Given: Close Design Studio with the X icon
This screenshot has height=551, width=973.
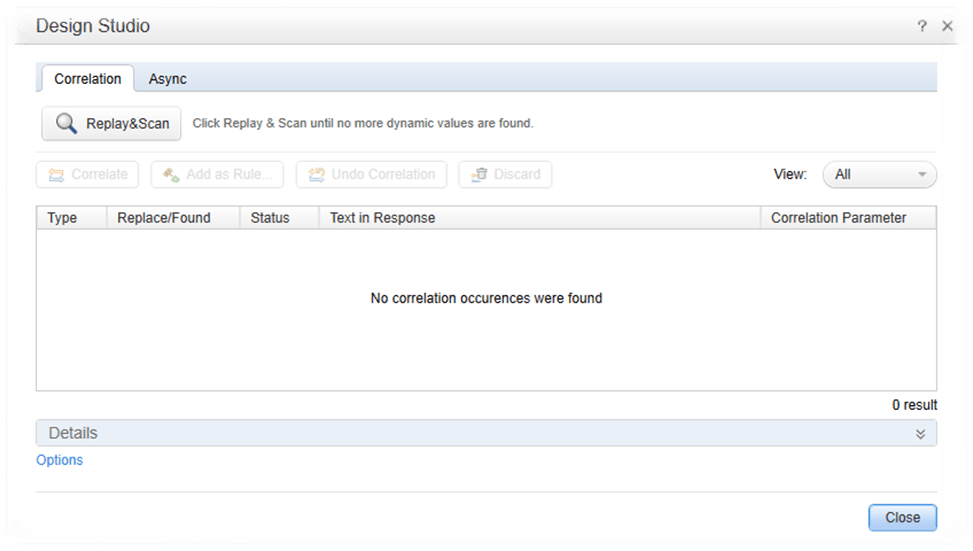Looking at the screenshot, I should (x=947, y=26).
